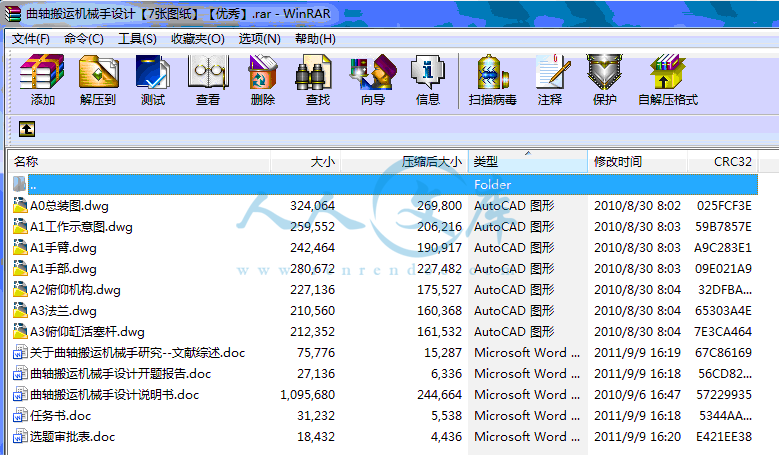Click size value 324,064
779x455 pixels.
click(x=312, y=205)
